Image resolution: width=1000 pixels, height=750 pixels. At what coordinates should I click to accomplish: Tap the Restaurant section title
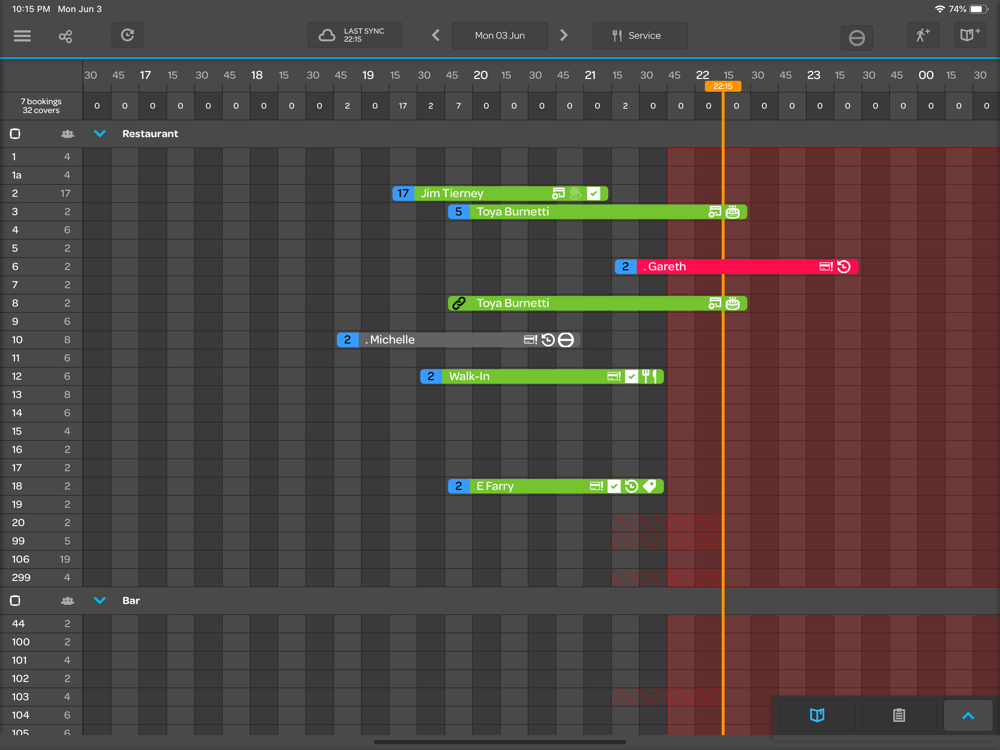tap(150, 134)
